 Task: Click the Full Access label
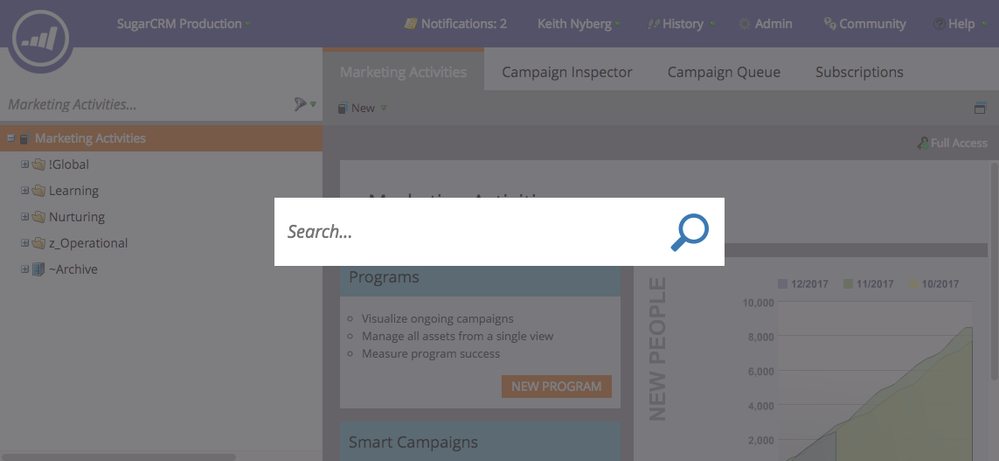click(x=959, y=143)
